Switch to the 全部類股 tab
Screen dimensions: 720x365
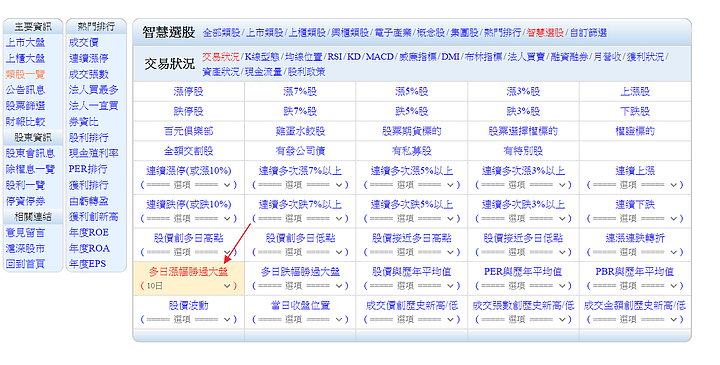[222, 33]
